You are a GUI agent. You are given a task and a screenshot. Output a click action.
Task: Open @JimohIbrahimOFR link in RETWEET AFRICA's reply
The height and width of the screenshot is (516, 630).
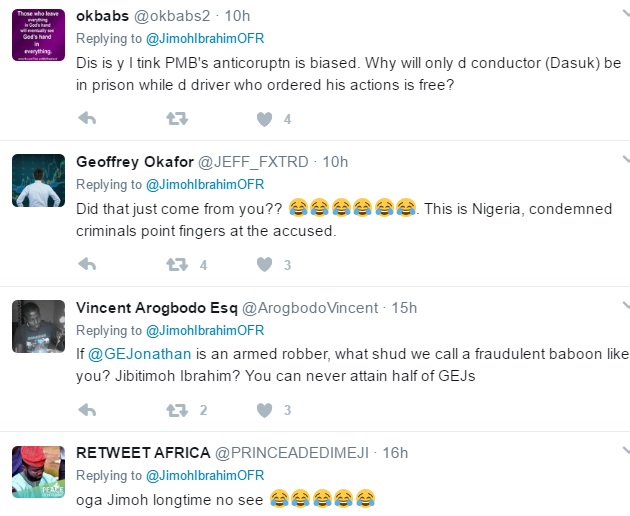pyautogui.click(x=205, y=475)
